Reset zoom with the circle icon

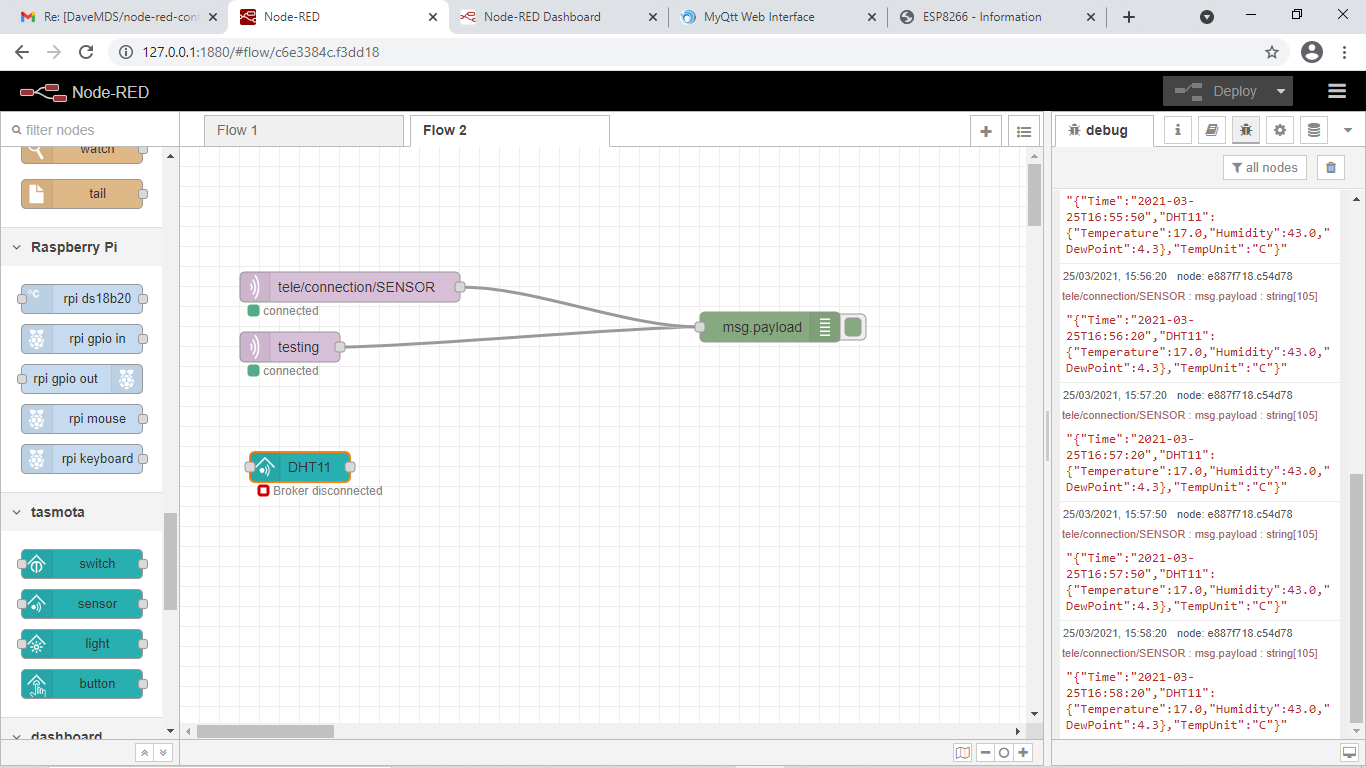[1001, 752]
